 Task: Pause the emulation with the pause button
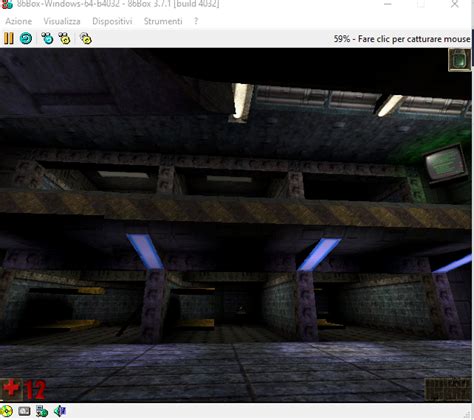9,39
